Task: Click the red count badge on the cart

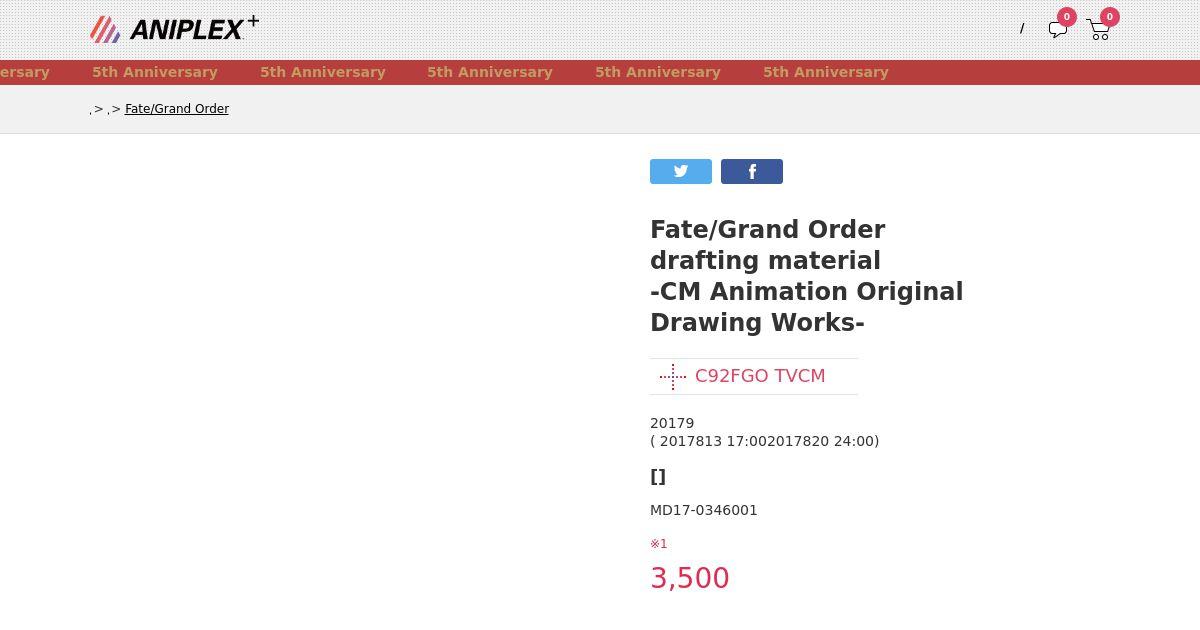Action: coord(1109,17)
